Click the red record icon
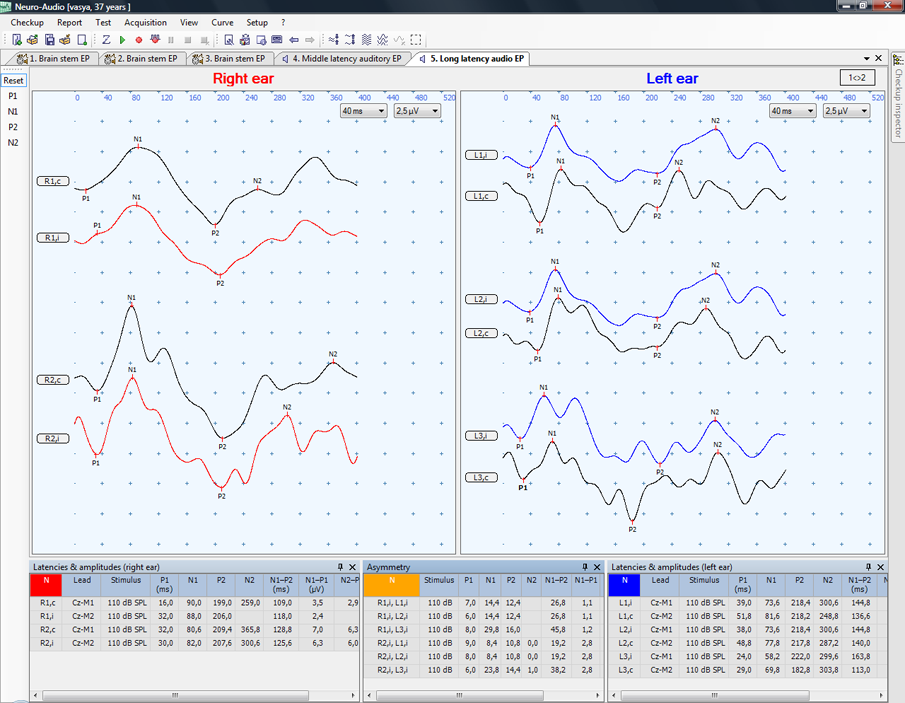The height and width of the screenshot is (703, 905). 139,40
